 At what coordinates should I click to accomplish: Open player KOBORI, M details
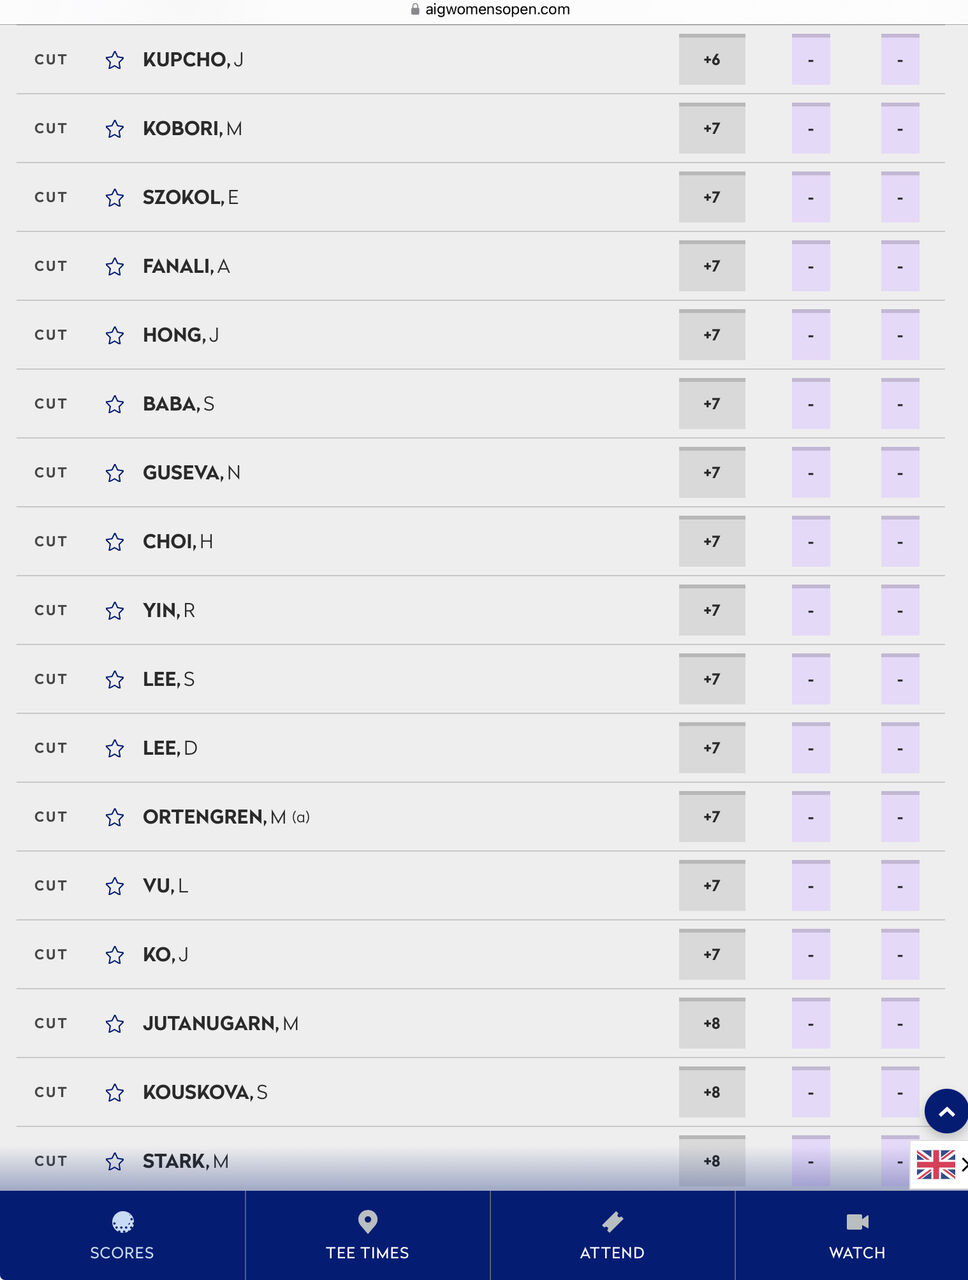click(x=192, y=129)
